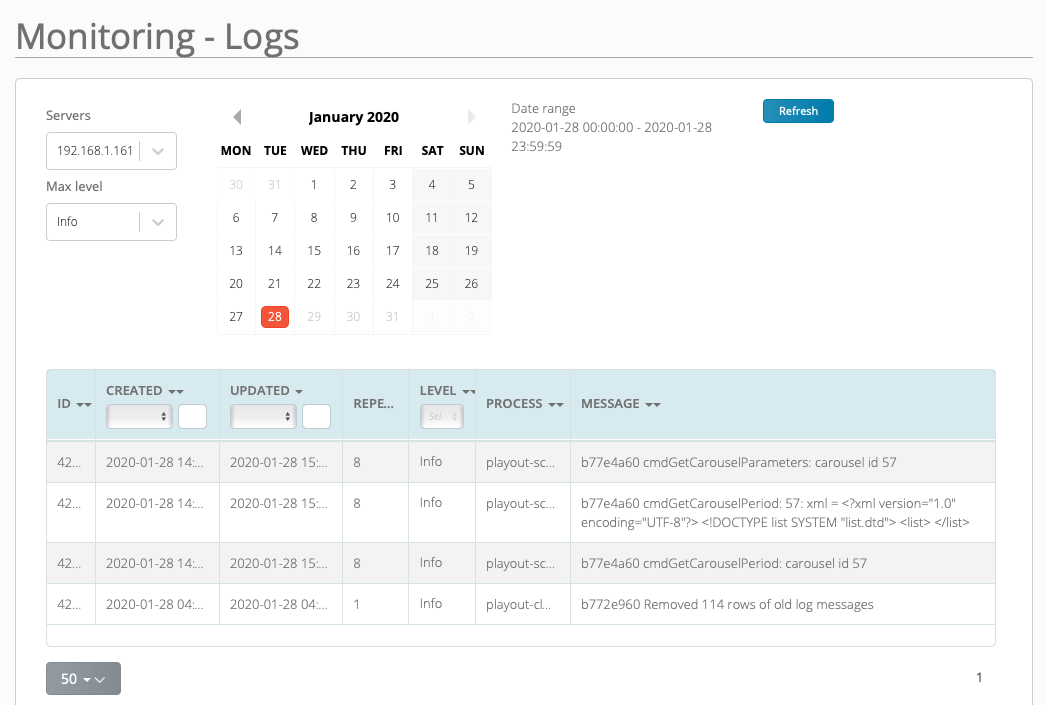Select January 9 in calendar
Screen dimensions: 1045x705
point(353,217)
